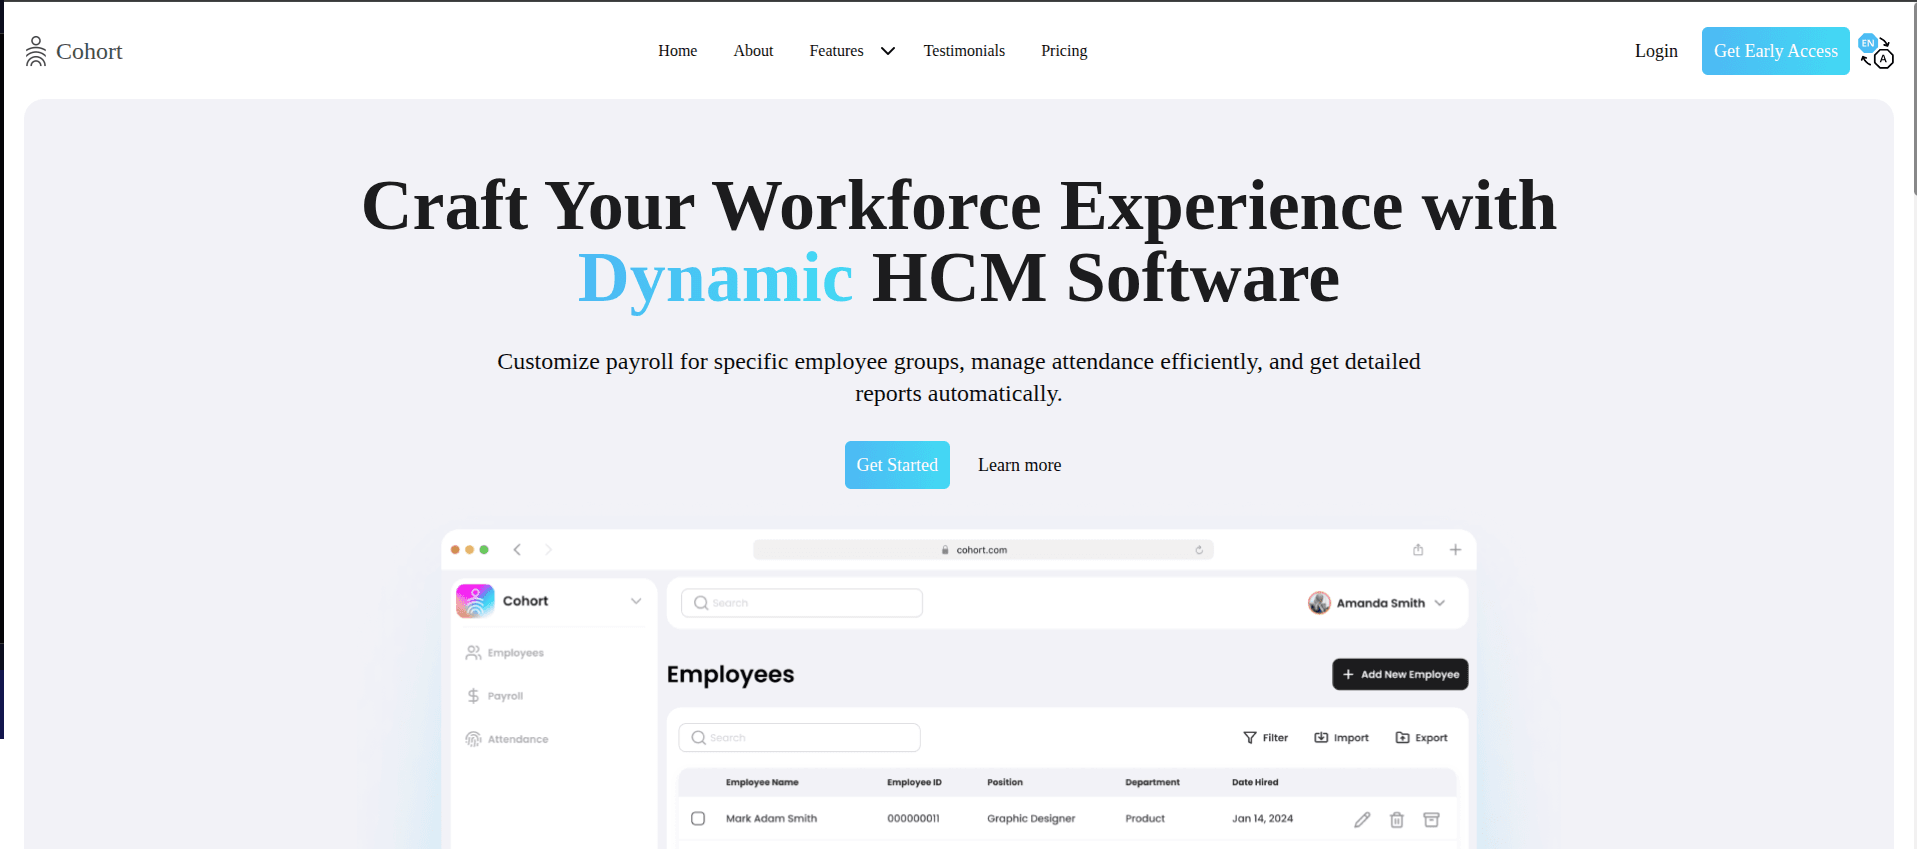Expand the Features dropdown chevron
Image resolution: width=1917 pixels, height=849 pixels.
pyautogui.click(x=887, y=51)
